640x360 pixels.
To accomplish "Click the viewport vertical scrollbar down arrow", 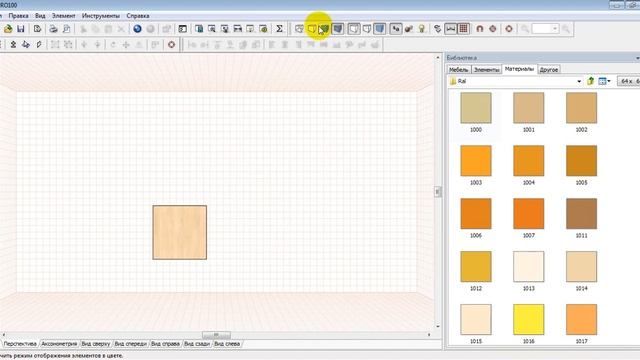I will 438,327.
